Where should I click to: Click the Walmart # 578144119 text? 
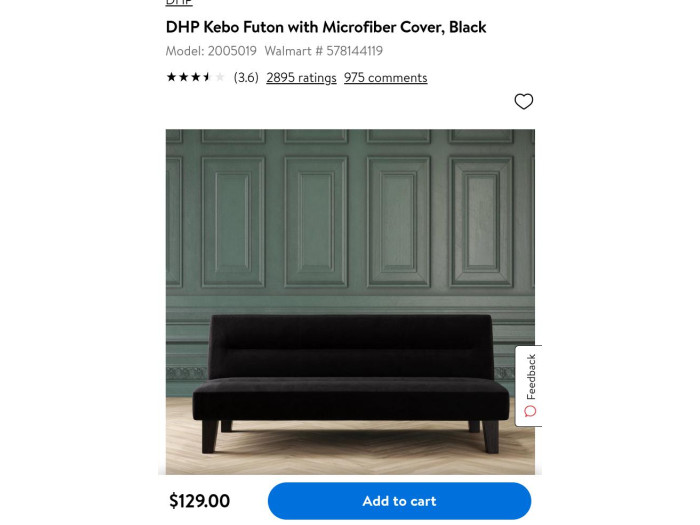tap(324, 51)
